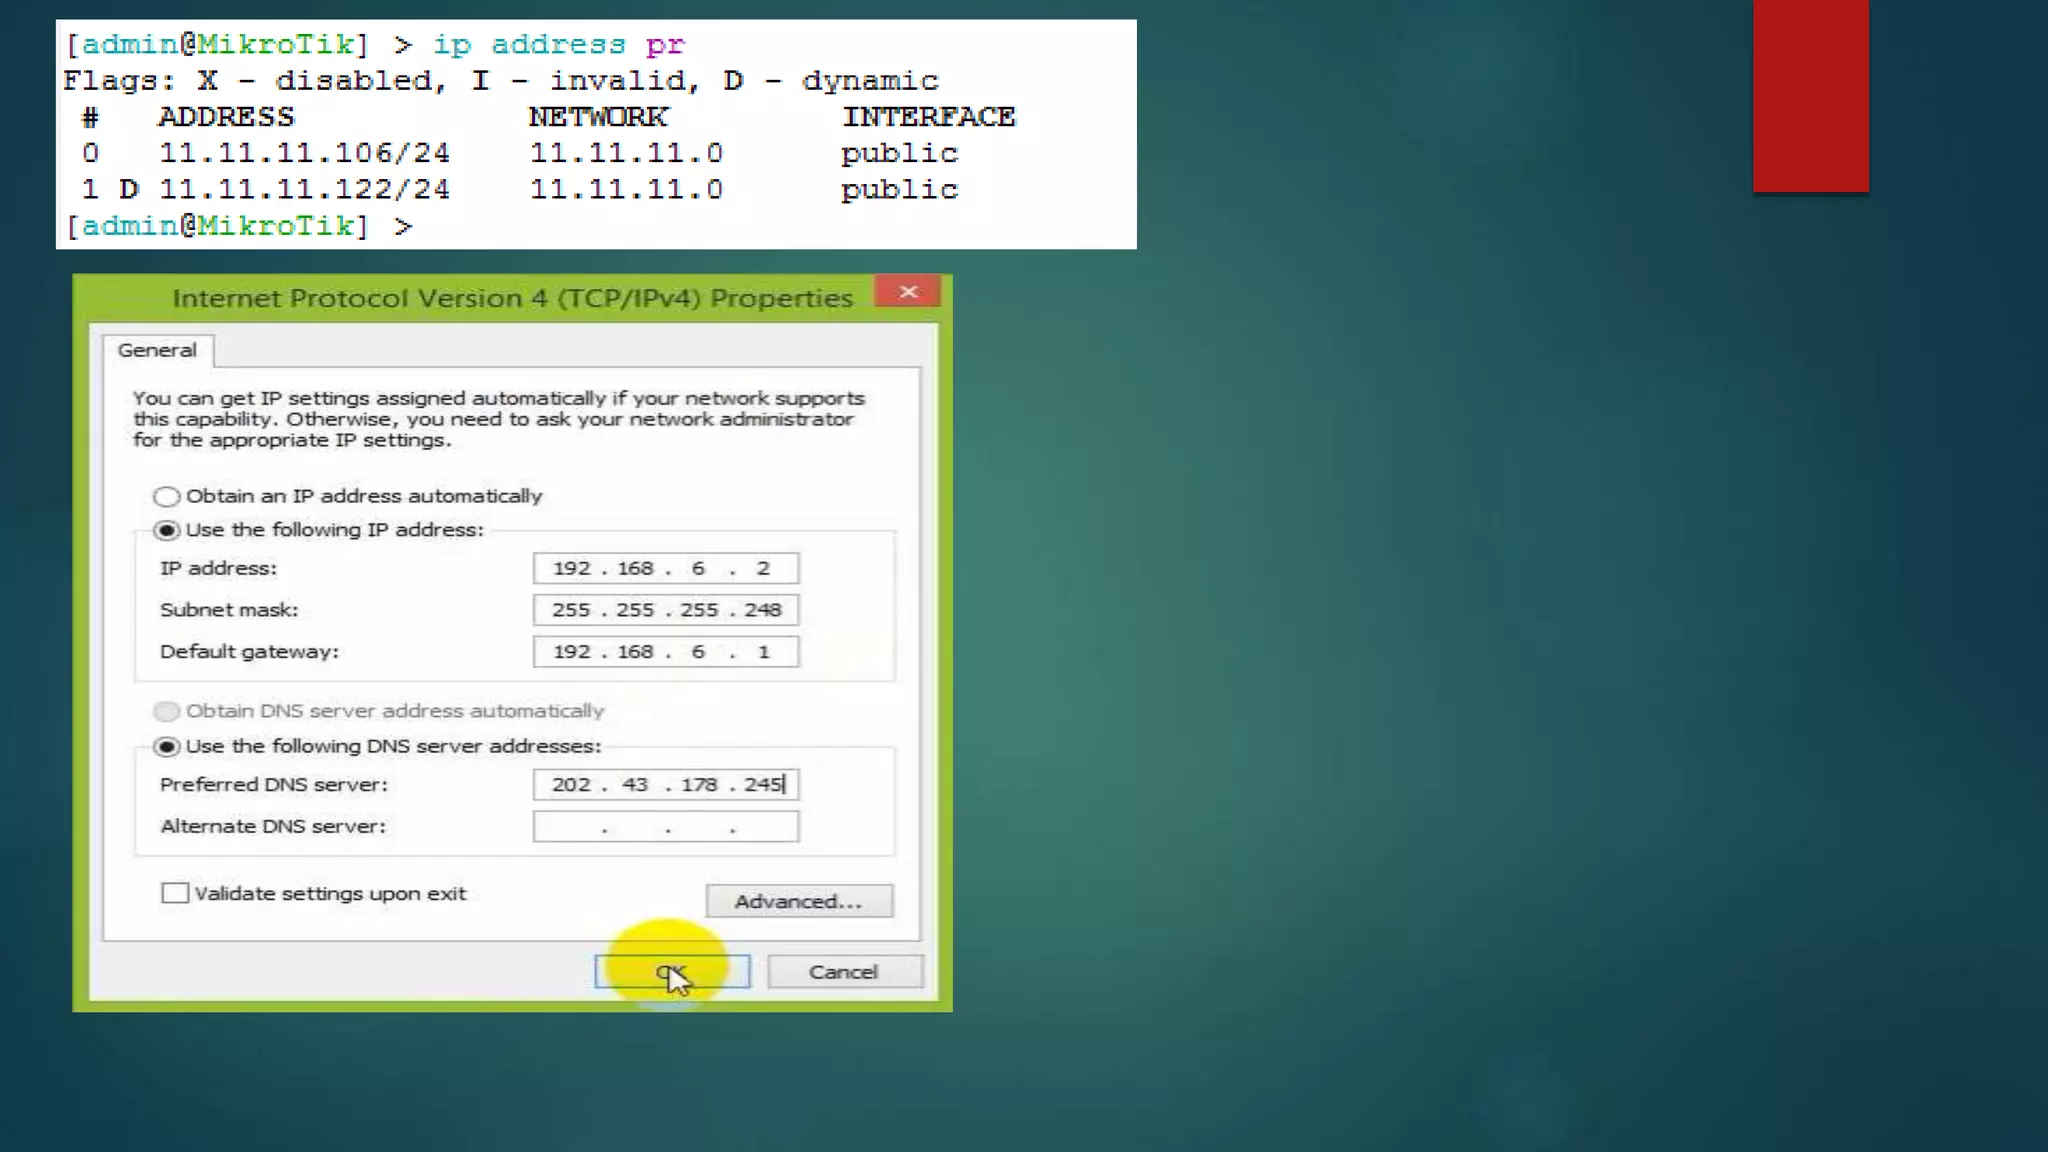Screen dimensions: 2048x1152
Task: Click into the IP address field
Action: pos(665,568)
